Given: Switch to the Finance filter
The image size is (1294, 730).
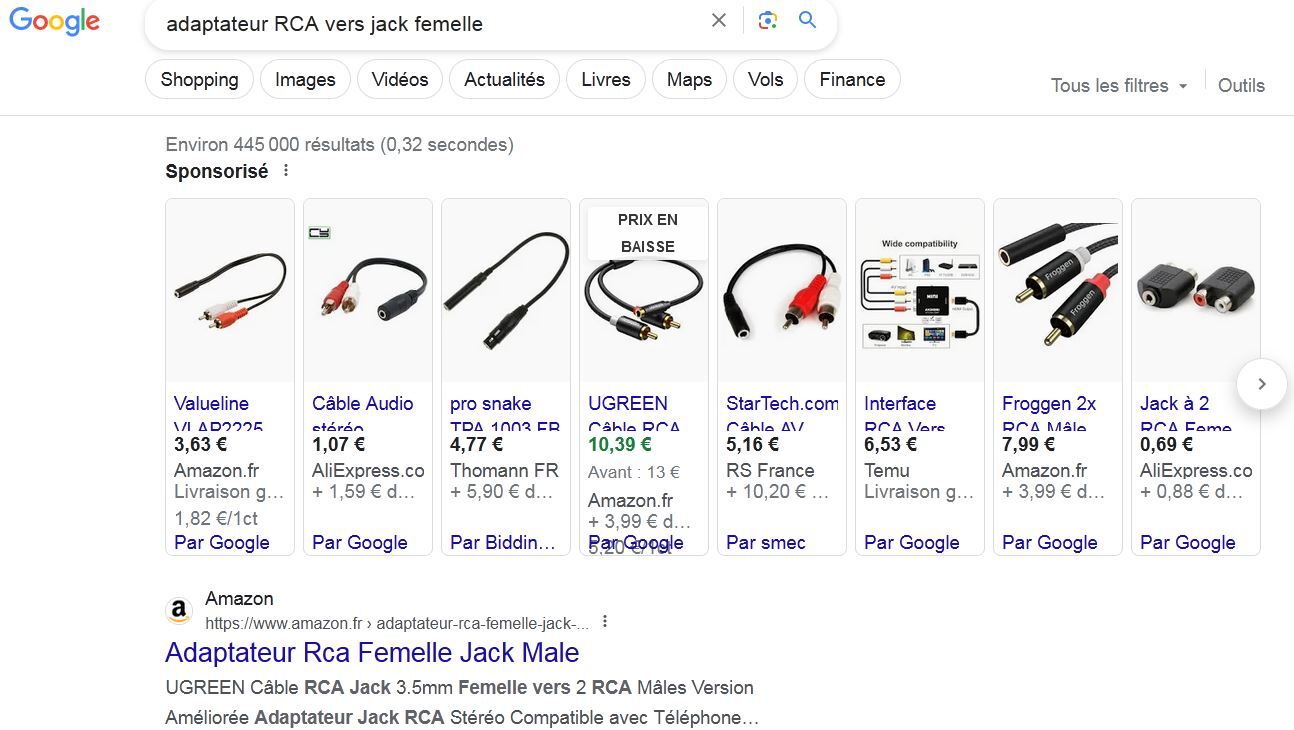Looking at the screenshot, I should click(x=852, y=80).
